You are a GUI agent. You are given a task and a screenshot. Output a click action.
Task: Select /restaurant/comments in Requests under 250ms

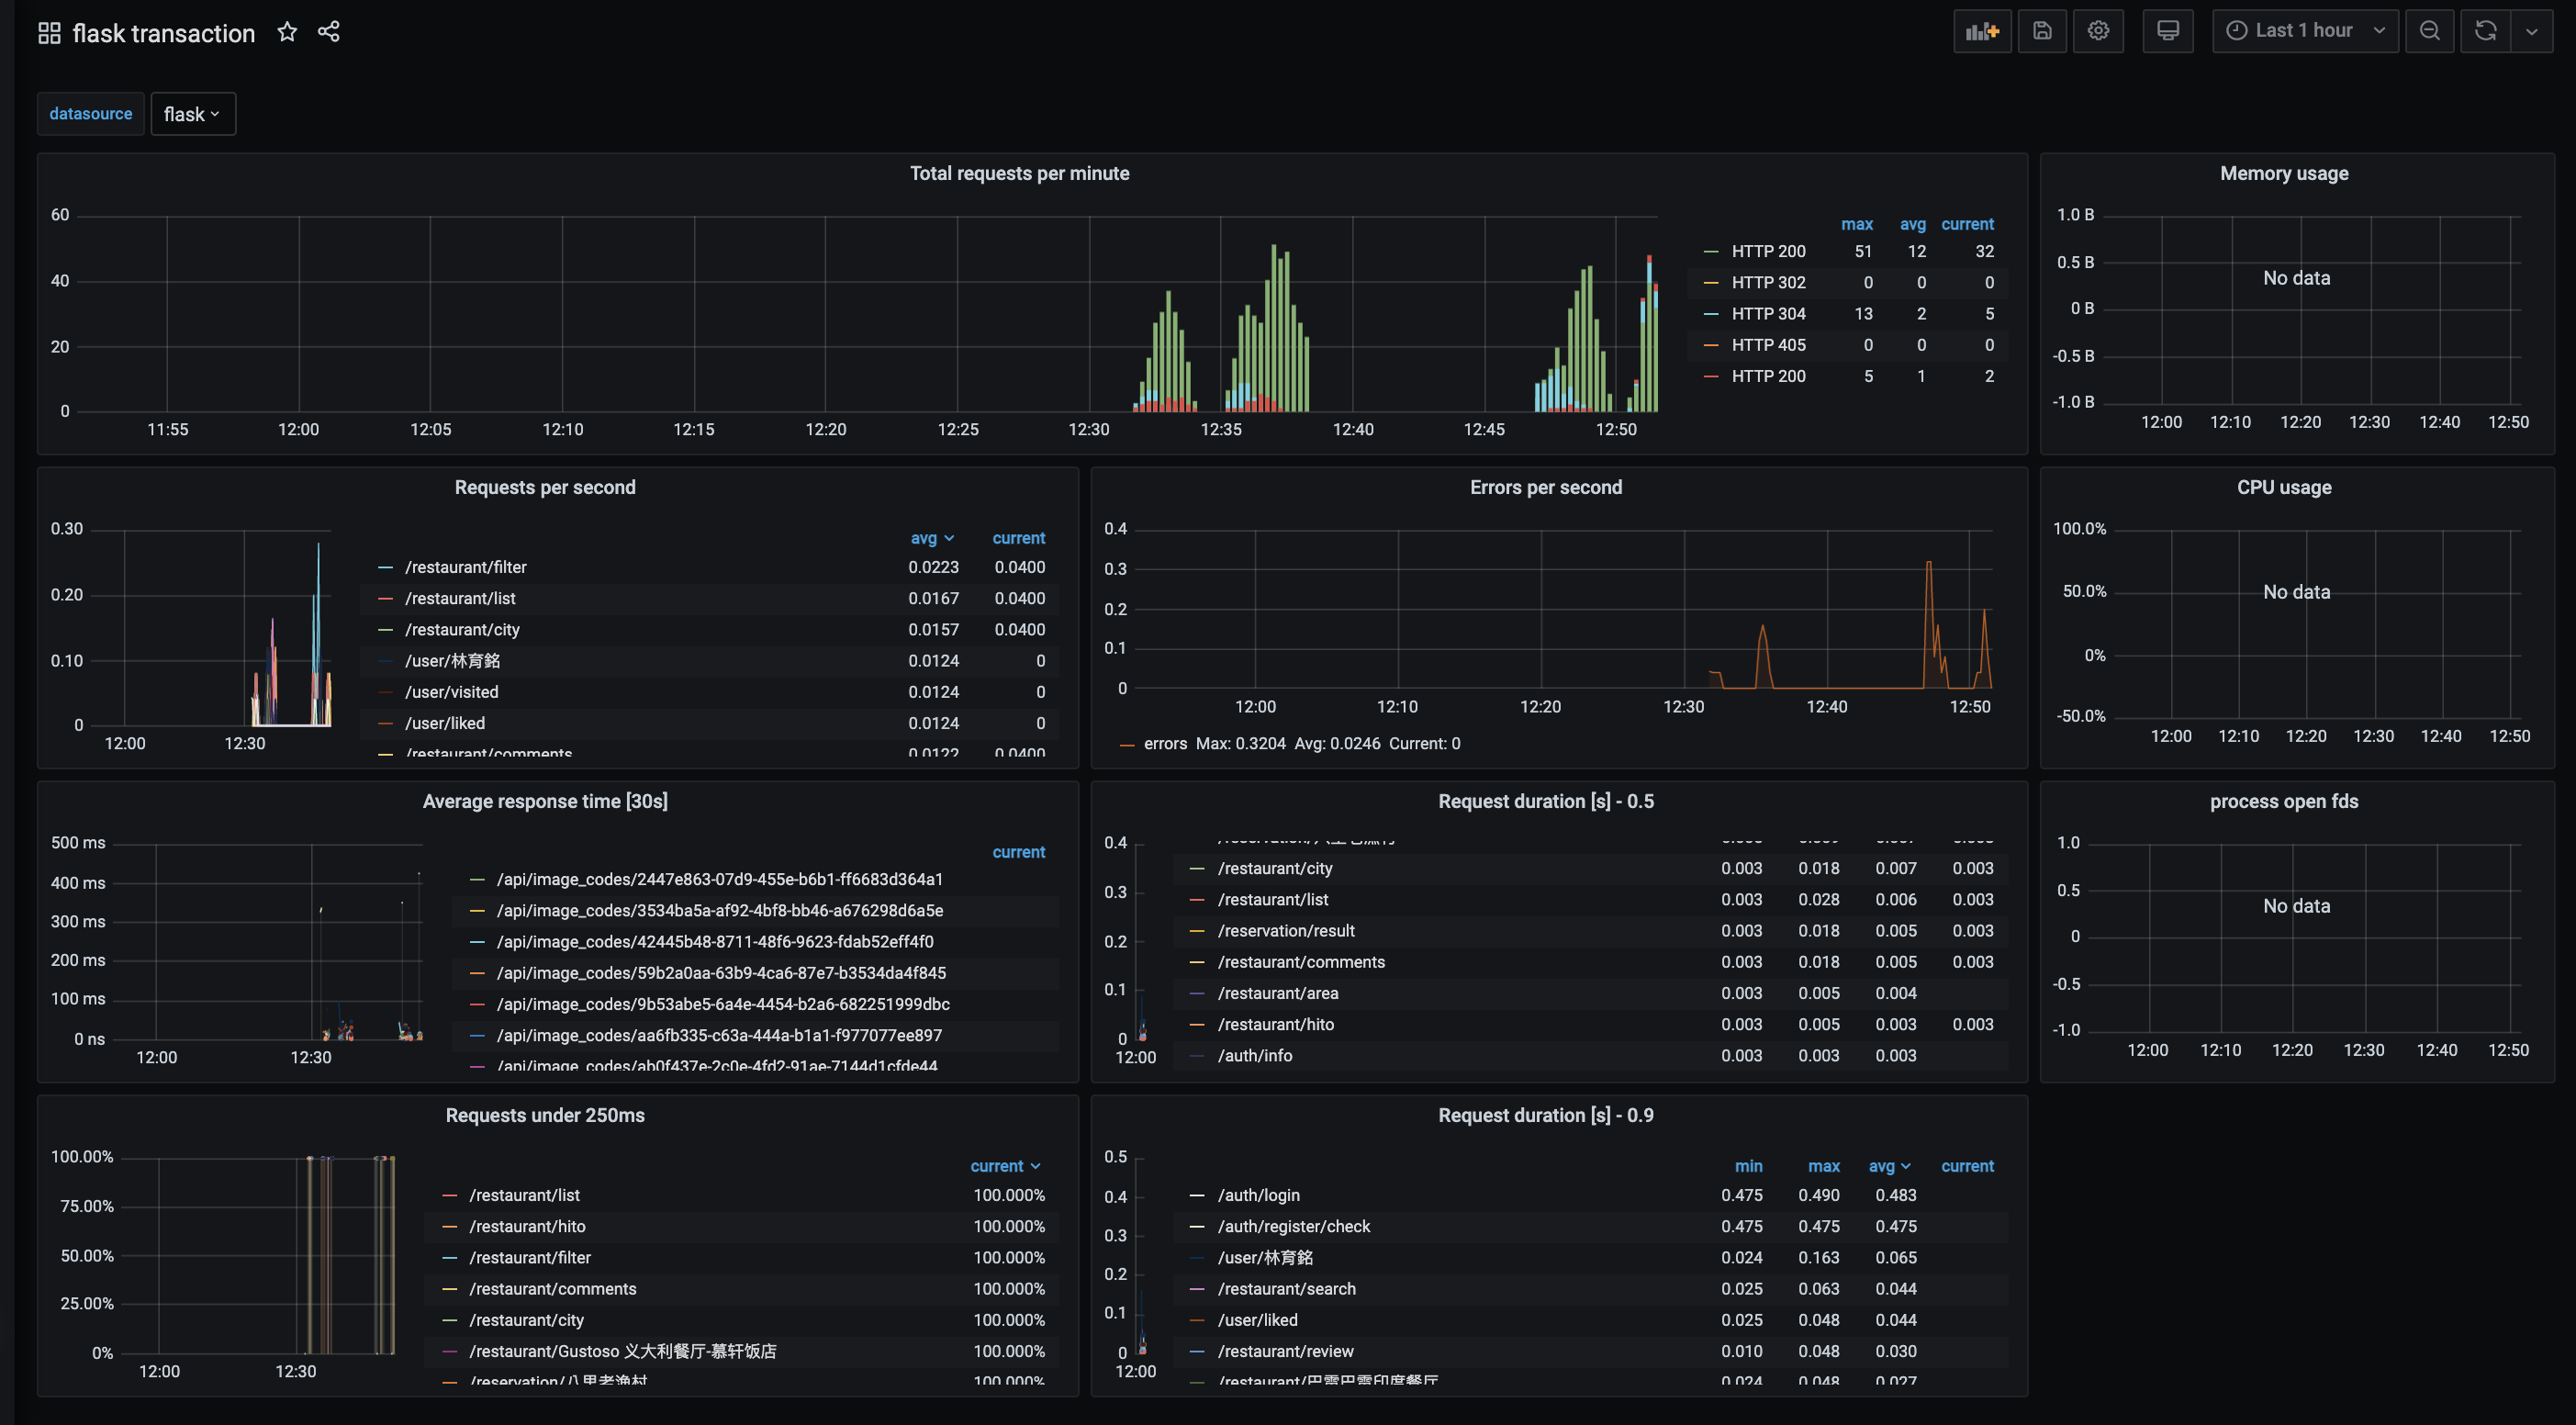coord(552,1289)
